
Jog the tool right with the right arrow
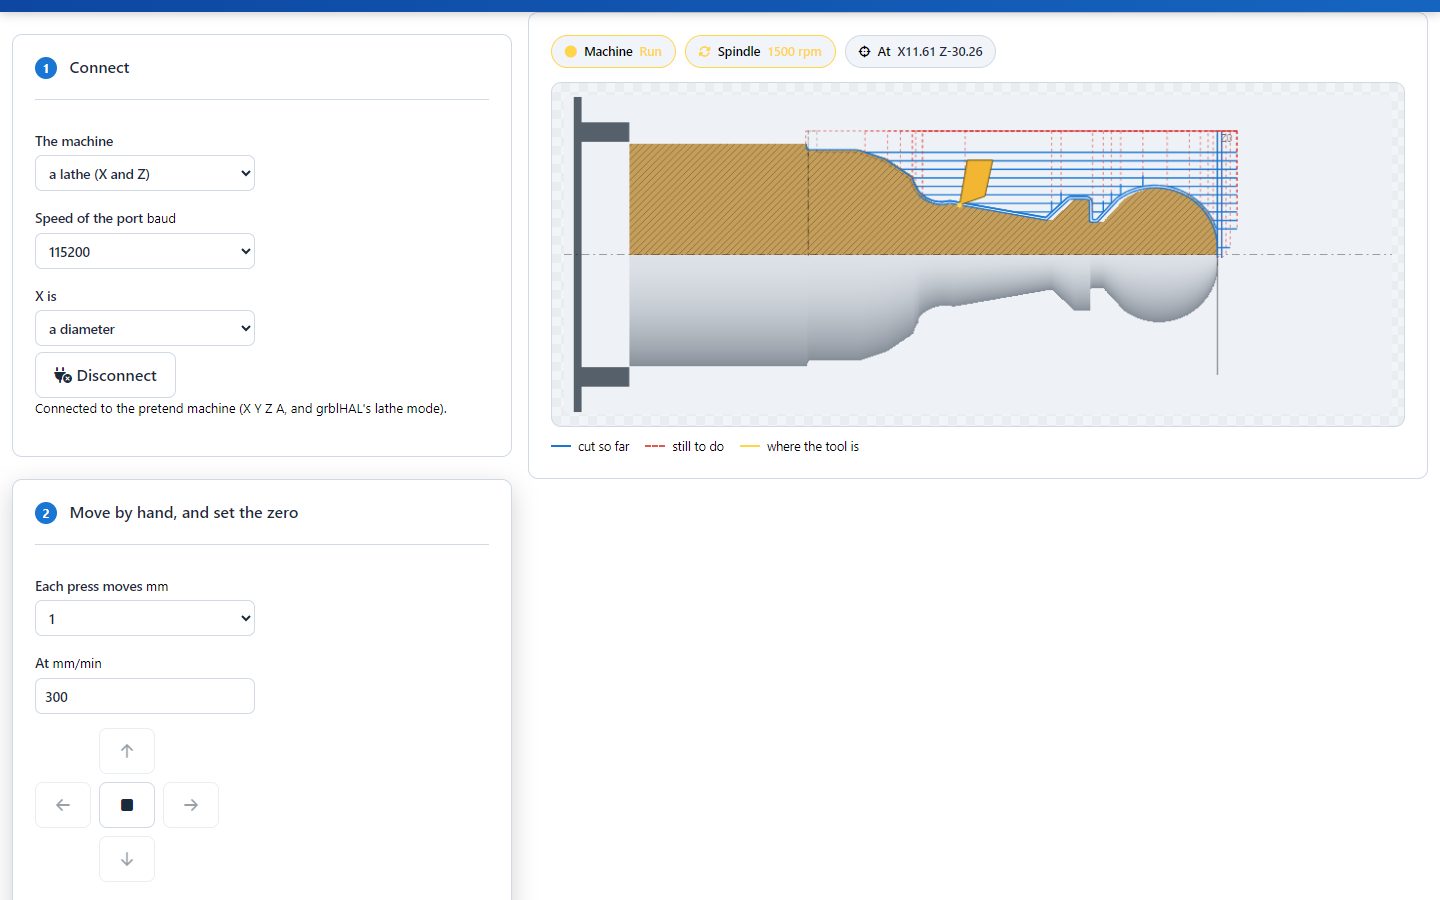pos(191,805)
